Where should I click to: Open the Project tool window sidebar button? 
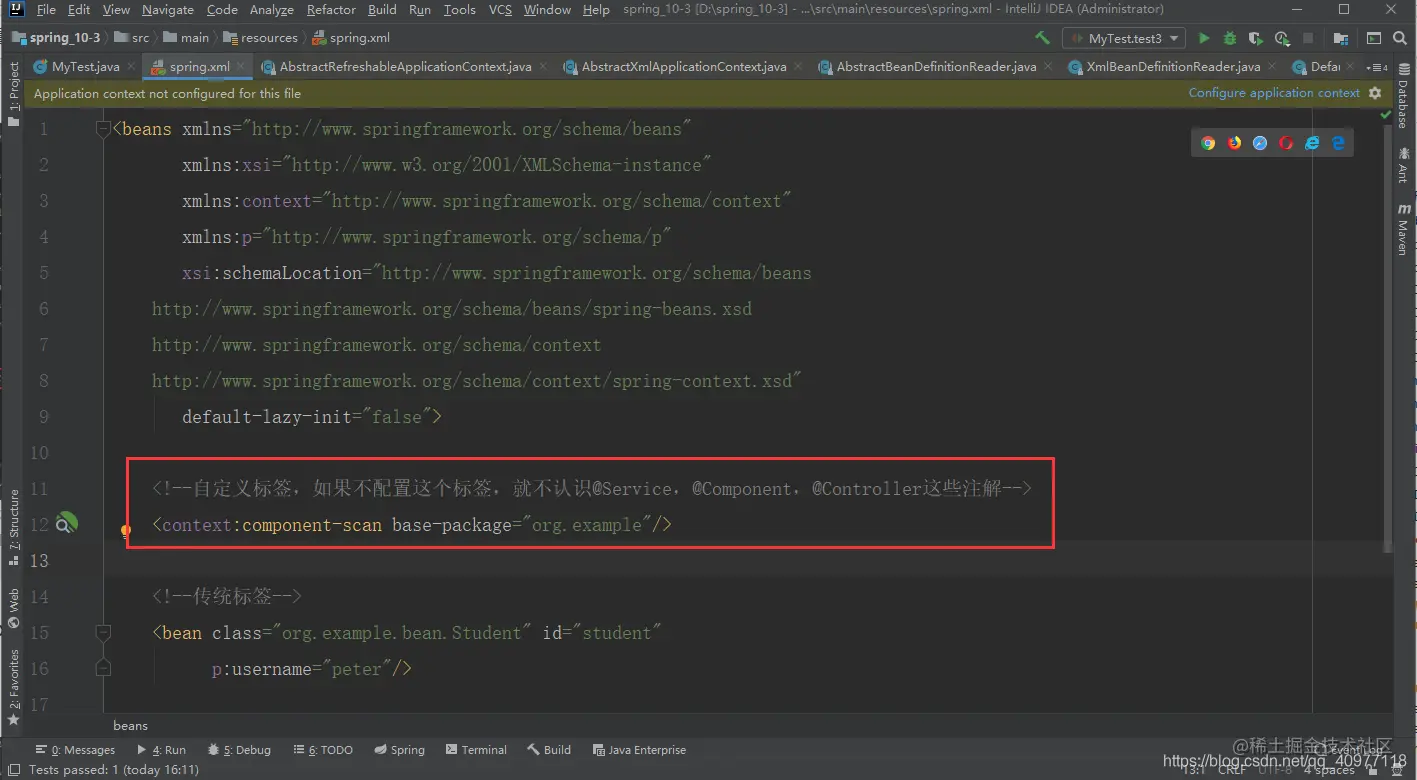coord(14,93)
